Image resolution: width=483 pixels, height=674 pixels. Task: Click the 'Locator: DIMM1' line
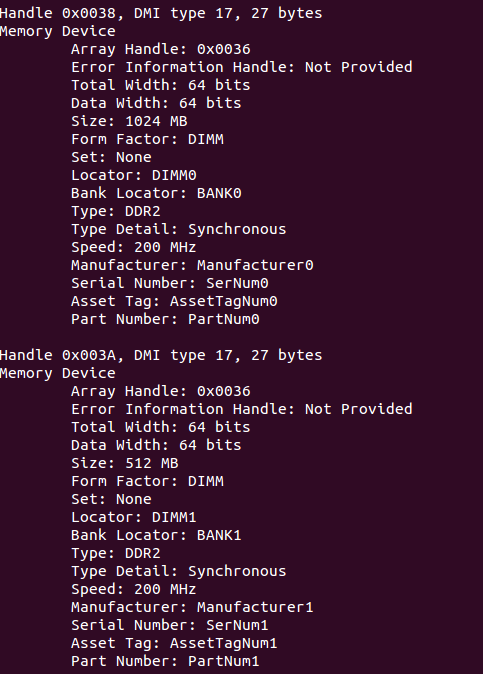(134, 518)
